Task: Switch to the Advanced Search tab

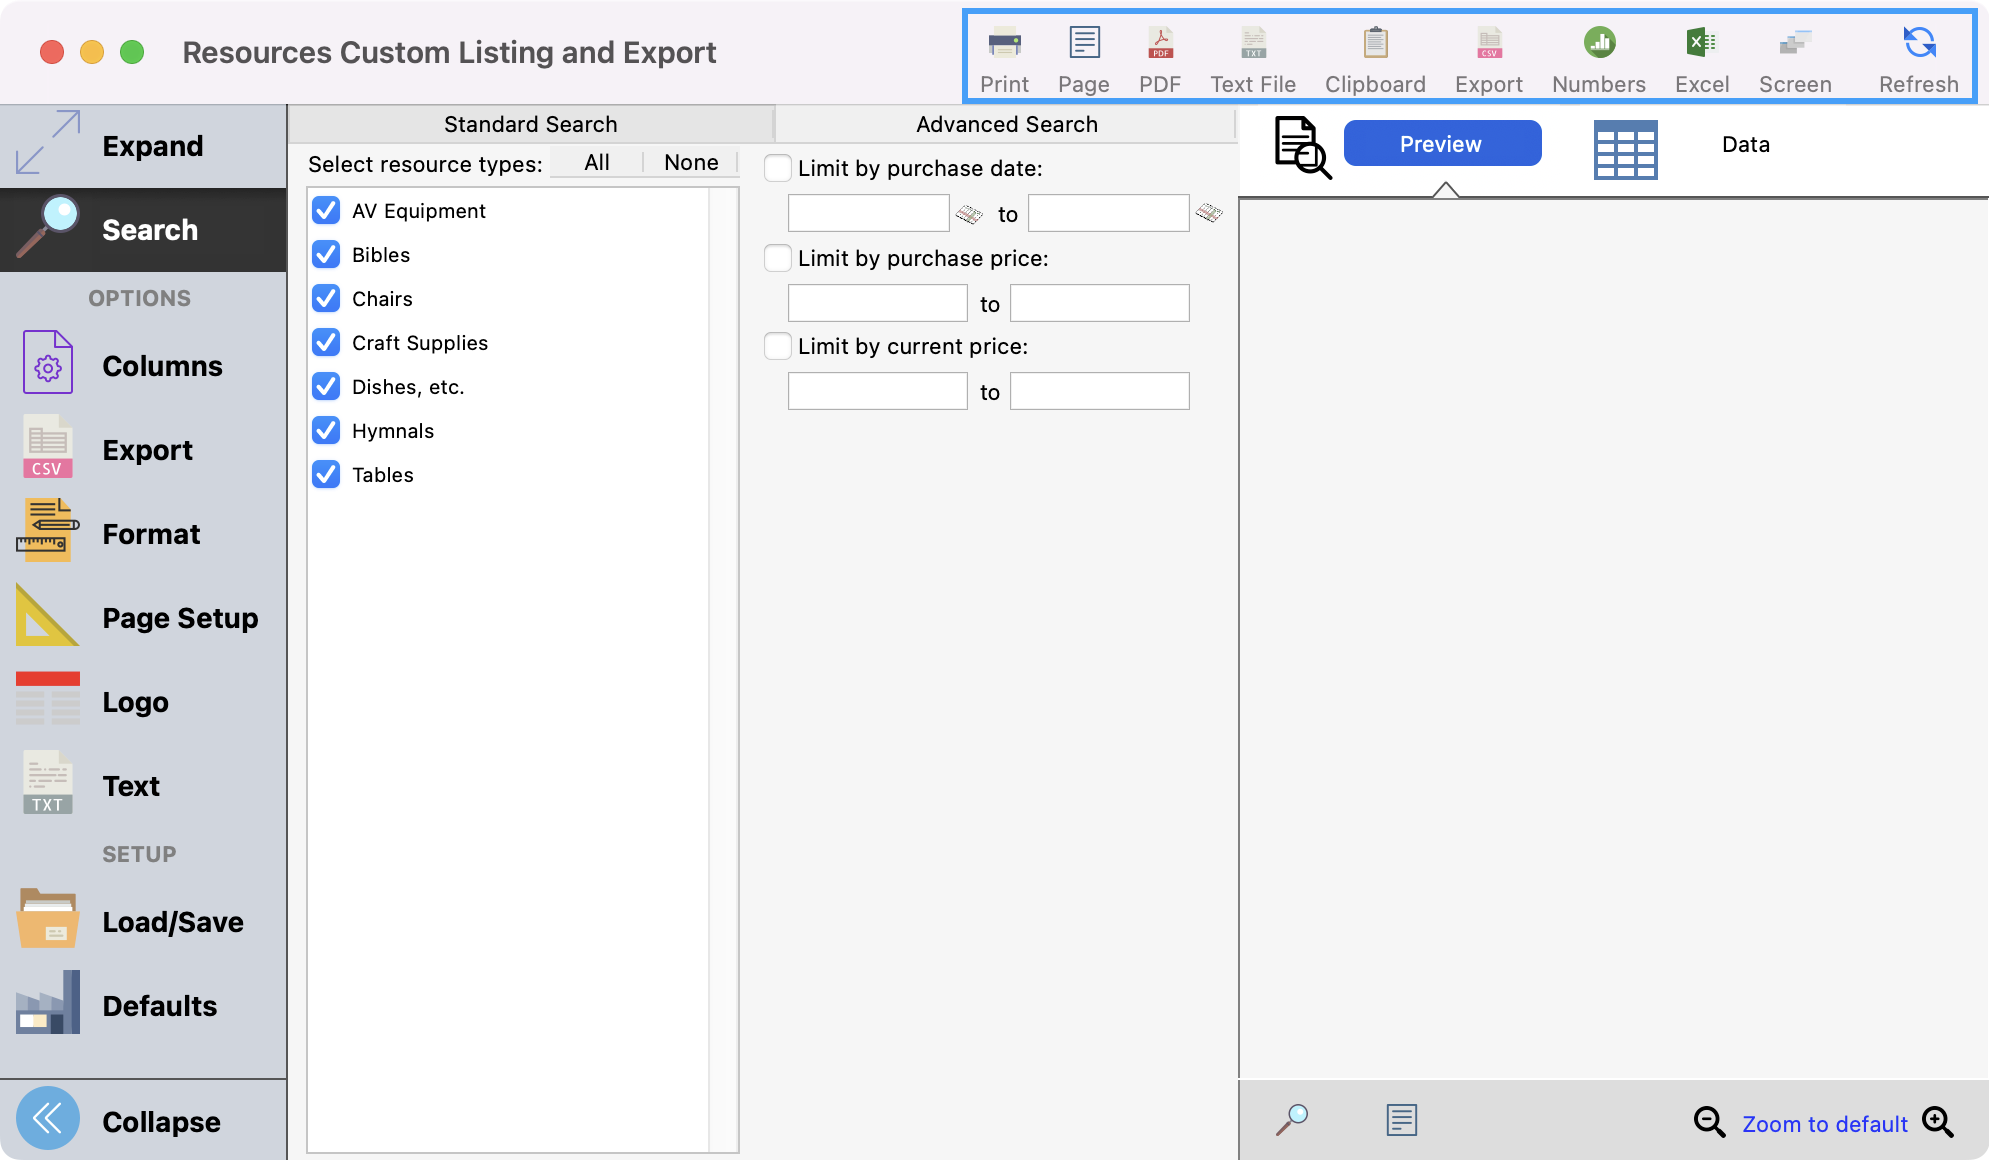Action: coord(1006,124)
